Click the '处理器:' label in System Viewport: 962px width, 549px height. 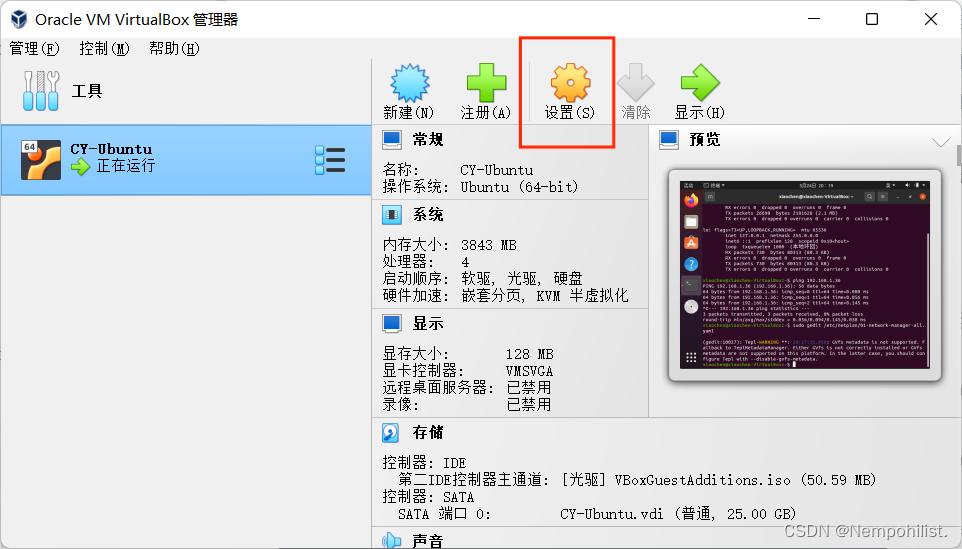[408, 262]
